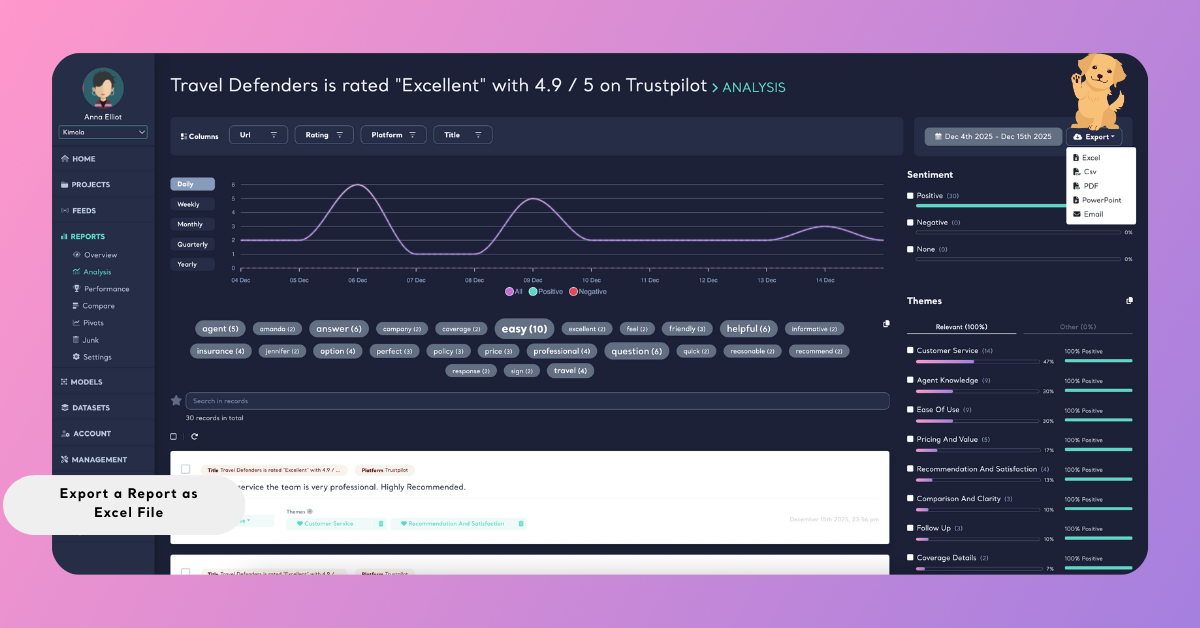Image resolution: width=1200 pixels, height=628 pixels.
Task: Set chart interval to Quarterly
Action: 192,244
